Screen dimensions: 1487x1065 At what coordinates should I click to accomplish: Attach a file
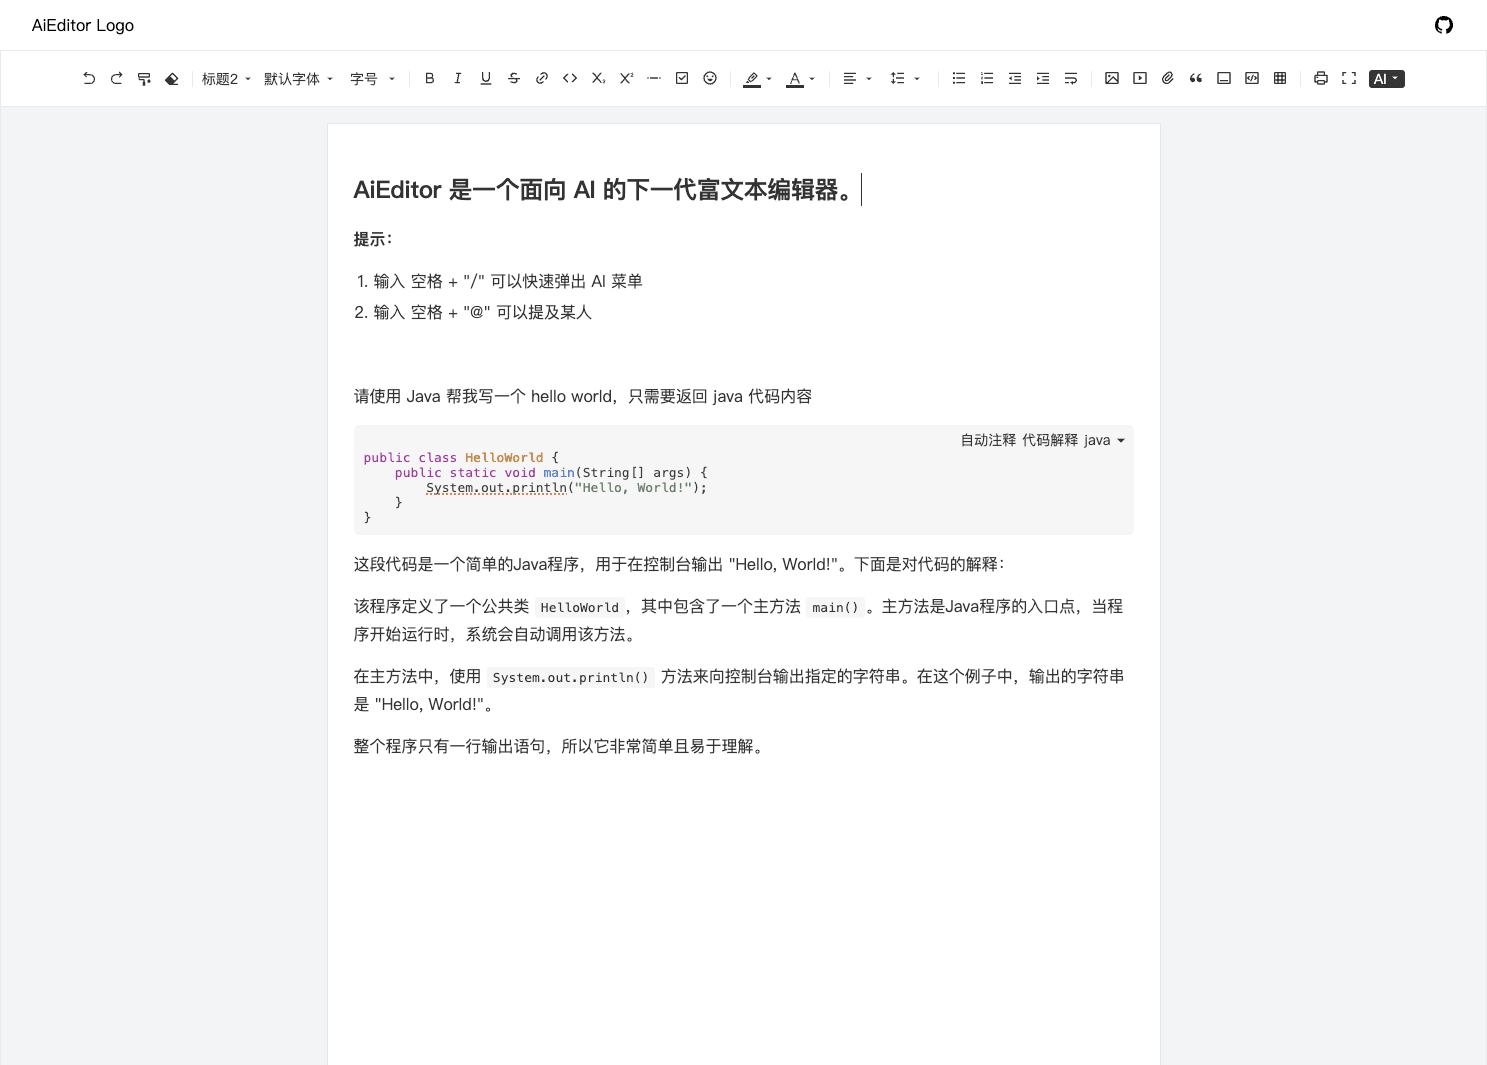click(x=1168, y=78)
